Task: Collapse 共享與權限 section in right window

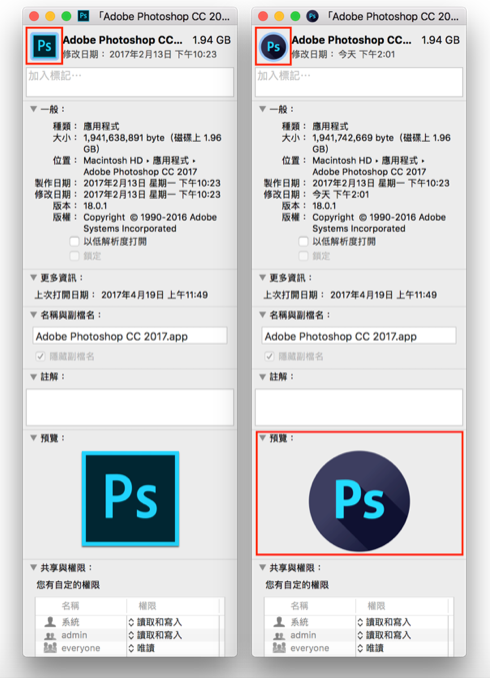Action: click(262, 567)
